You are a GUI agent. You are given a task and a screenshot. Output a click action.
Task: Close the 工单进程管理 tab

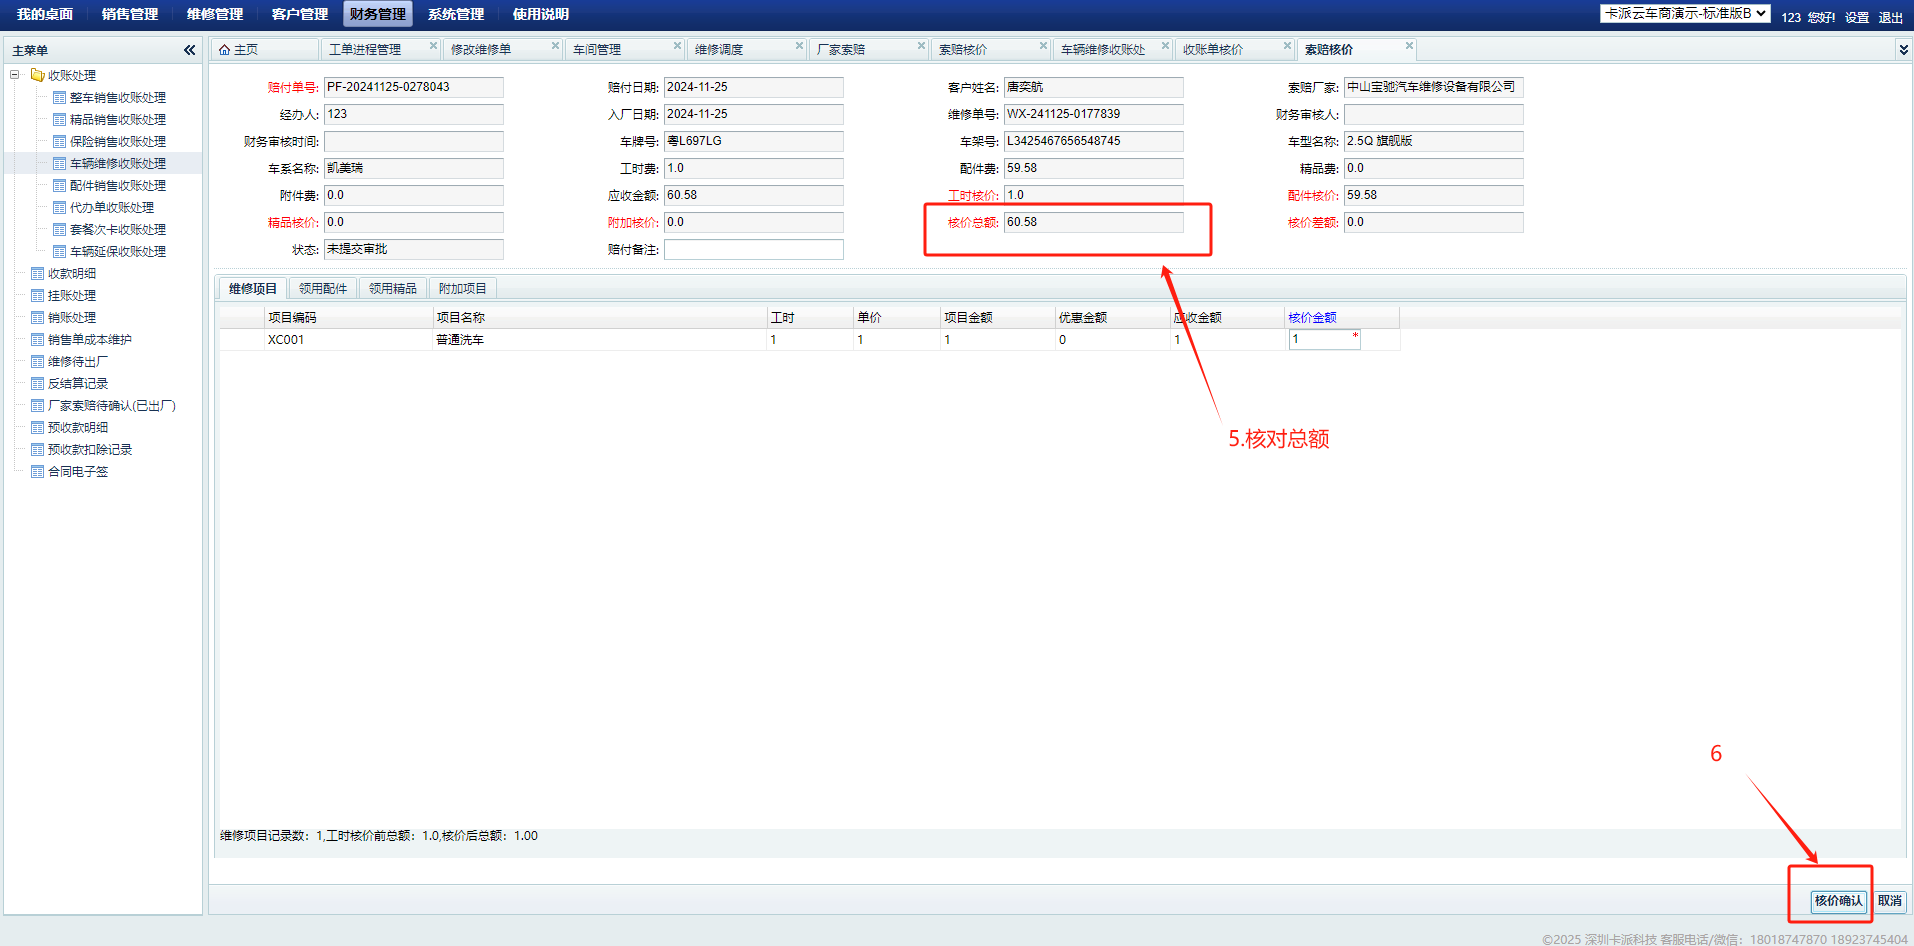[433, 46]
